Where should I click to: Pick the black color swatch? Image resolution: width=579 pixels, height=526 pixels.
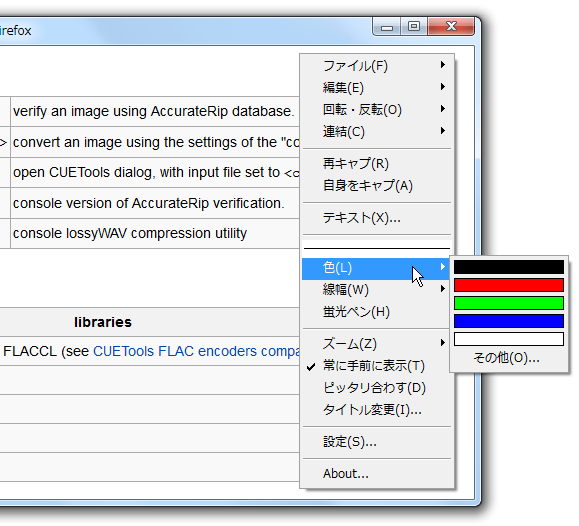tap(509, 267)
